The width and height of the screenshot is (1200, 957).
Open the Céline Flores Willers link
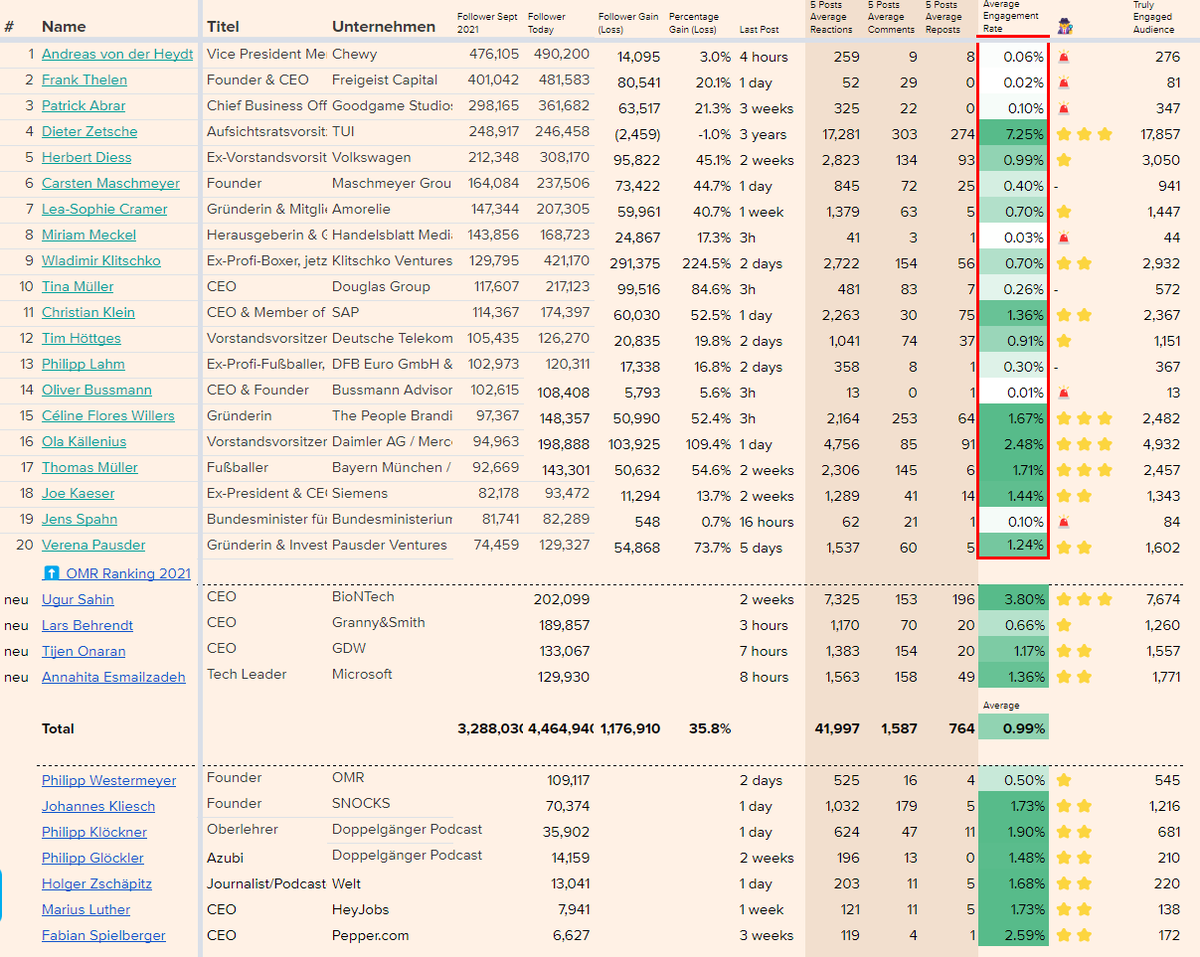coord(108,416)
